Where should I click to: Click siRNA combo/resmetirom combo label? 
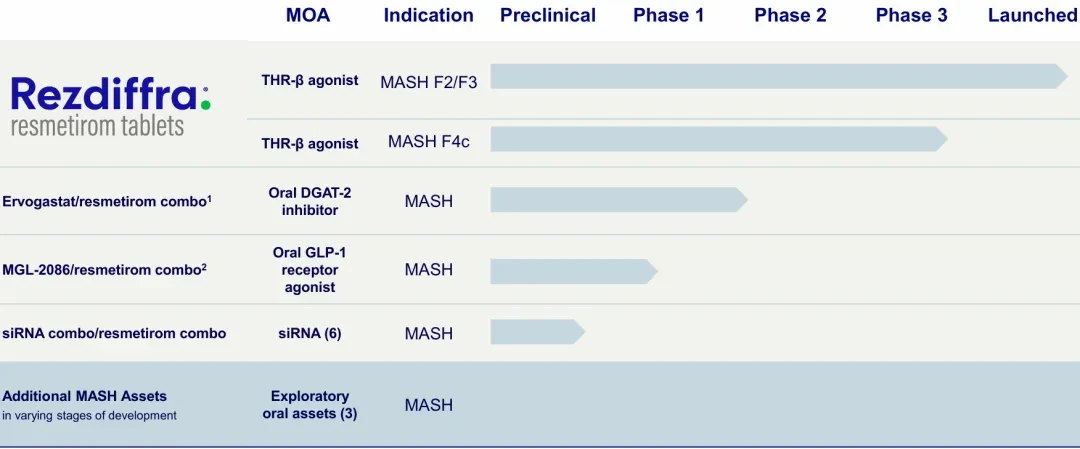(114, 334)
